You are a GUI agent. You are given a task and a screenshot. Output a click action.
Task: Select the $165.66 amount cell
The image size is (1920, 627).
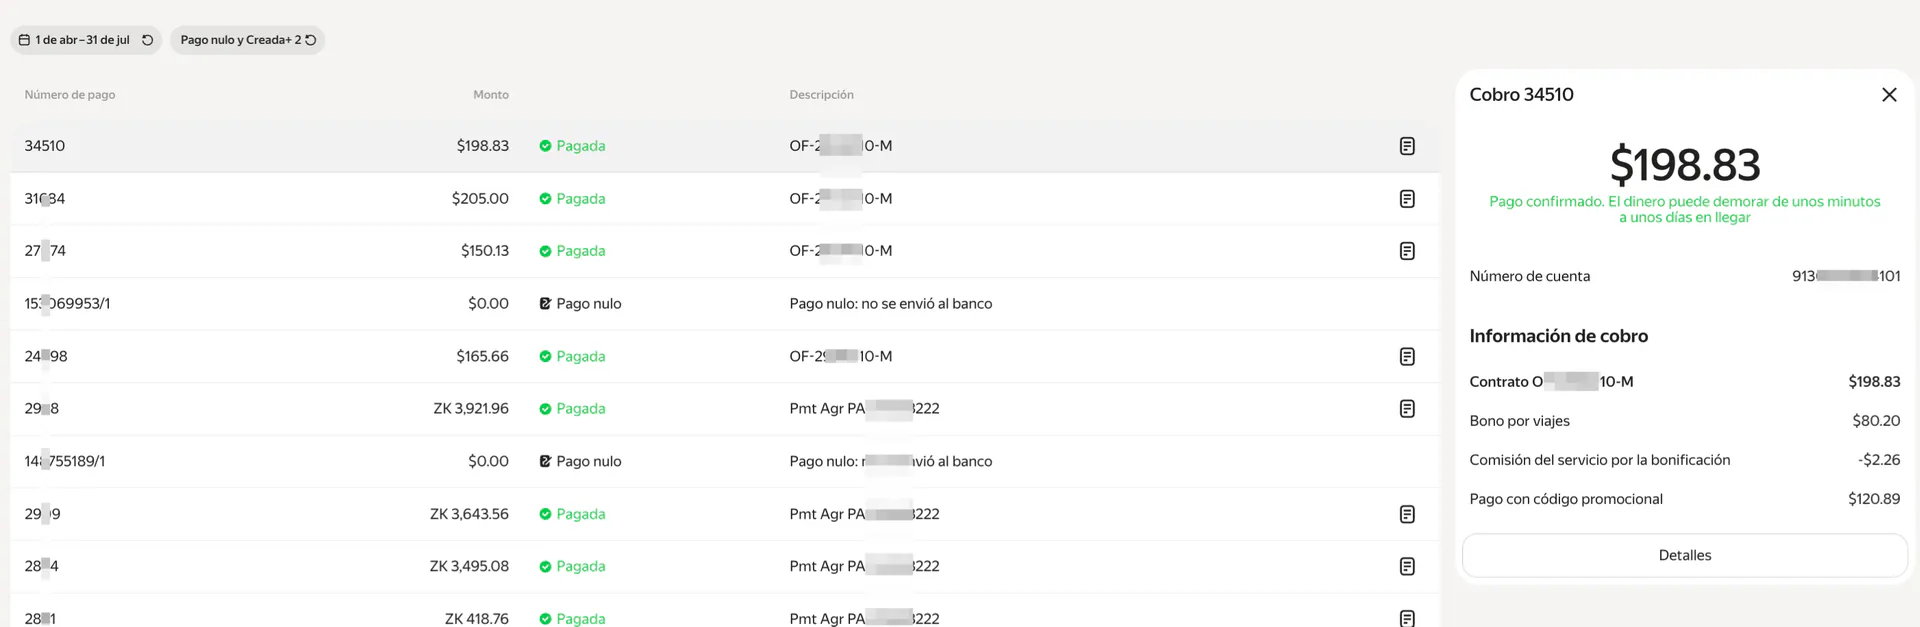[482, 357]
